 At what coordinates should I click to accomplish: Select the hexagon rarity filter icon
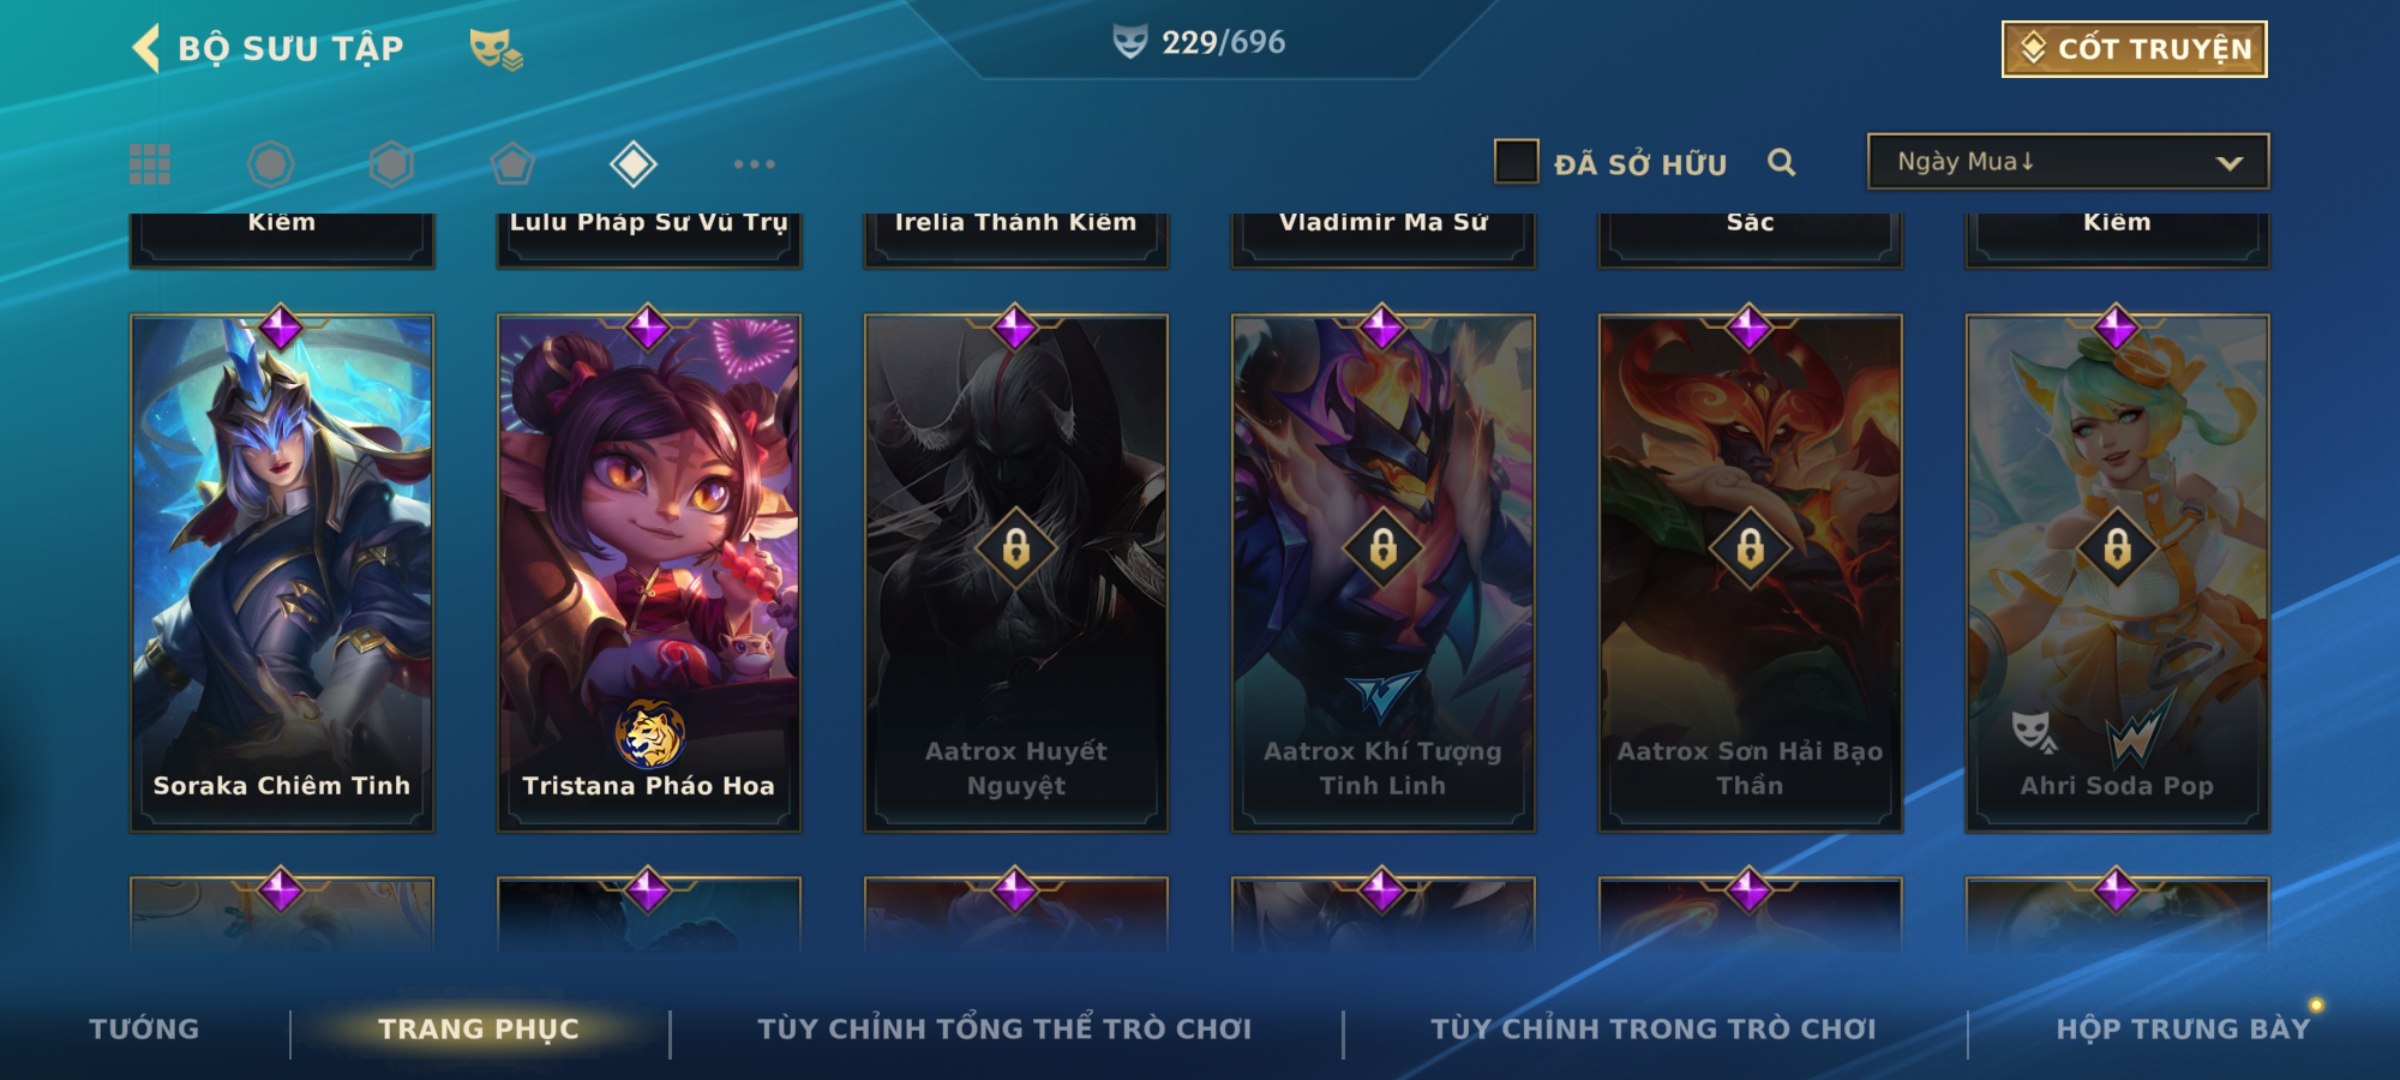tap(391, 164)
